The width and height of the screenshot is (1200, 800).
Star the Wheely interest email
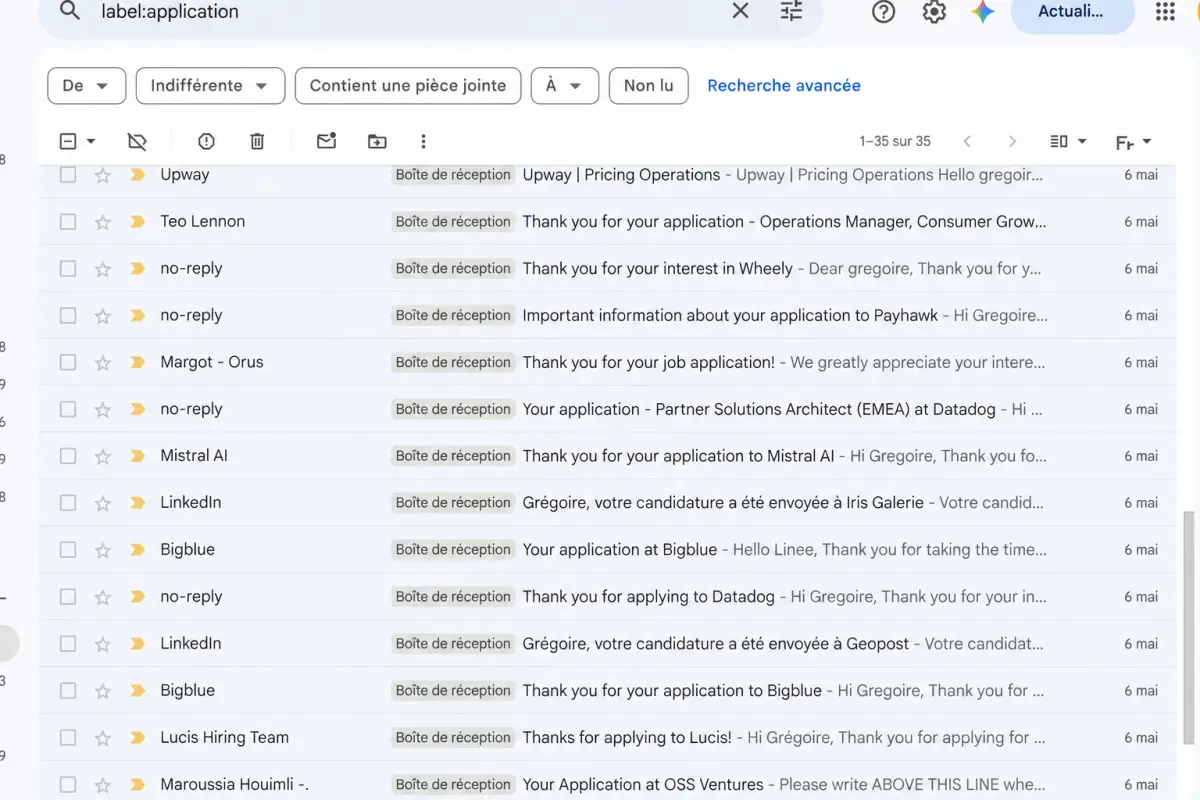(x=102, y=268)
